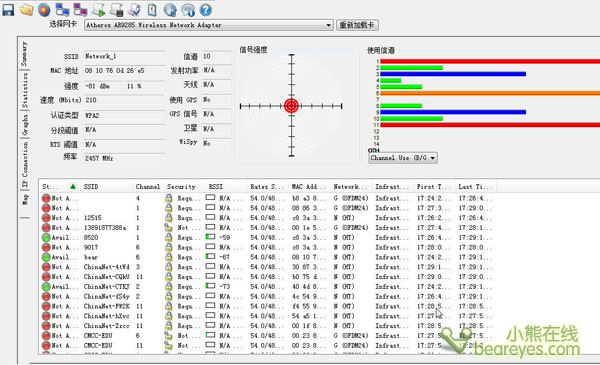The image size is (600, 365).
Task: Click the SSID Network_1 field
Action: [124, 56]
